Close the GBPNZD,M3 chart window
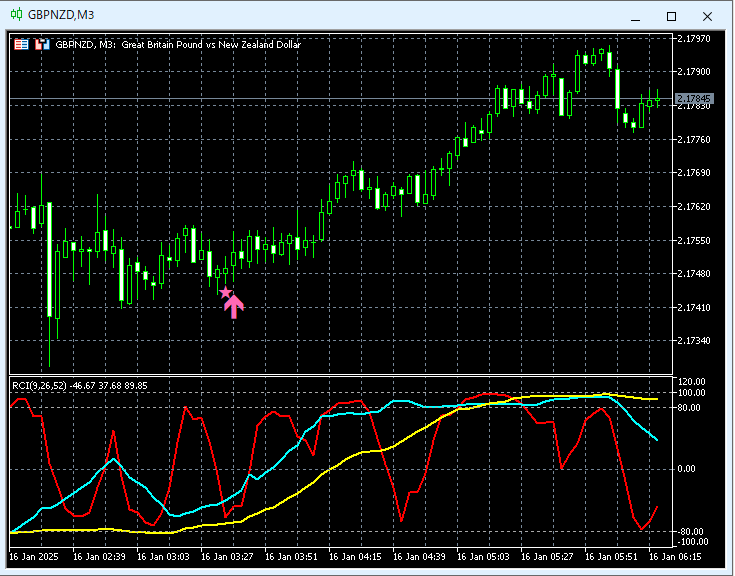The width and height of the screenshot is (735, 576). pos(707,17)
